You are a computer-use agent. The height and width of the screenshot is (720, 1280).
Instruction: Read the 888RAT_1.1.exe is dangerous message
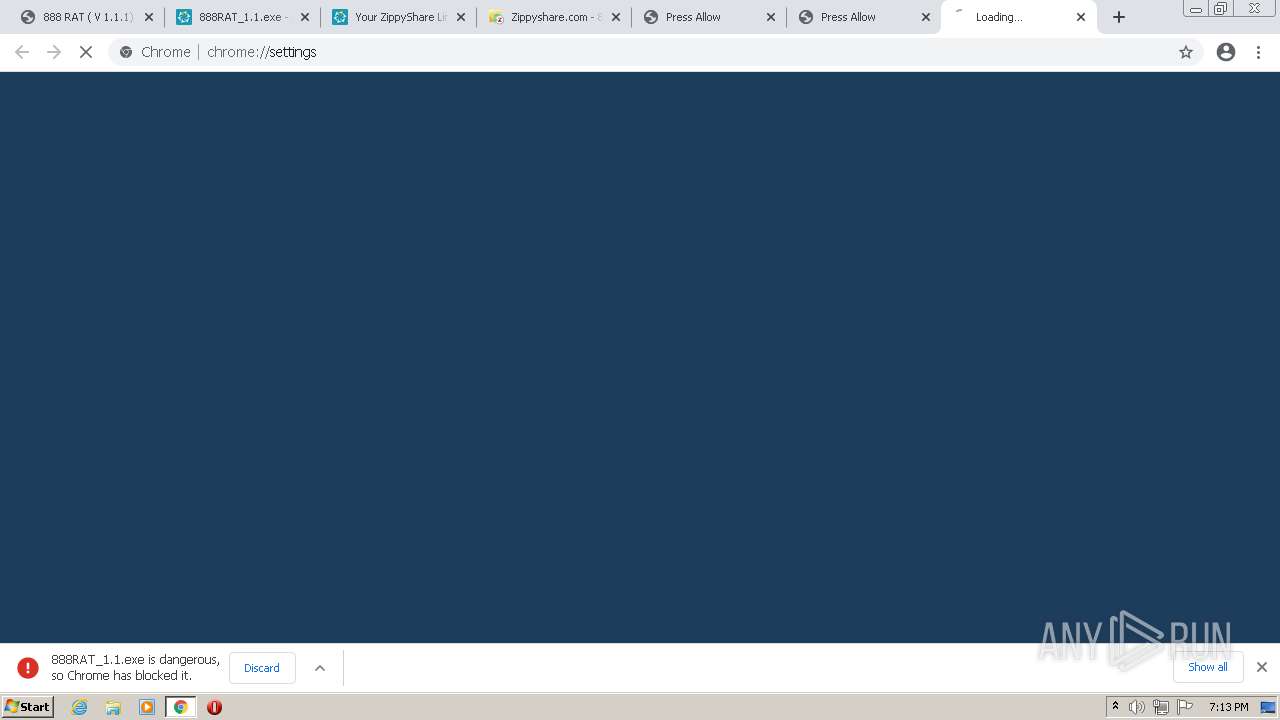point(135,668)
